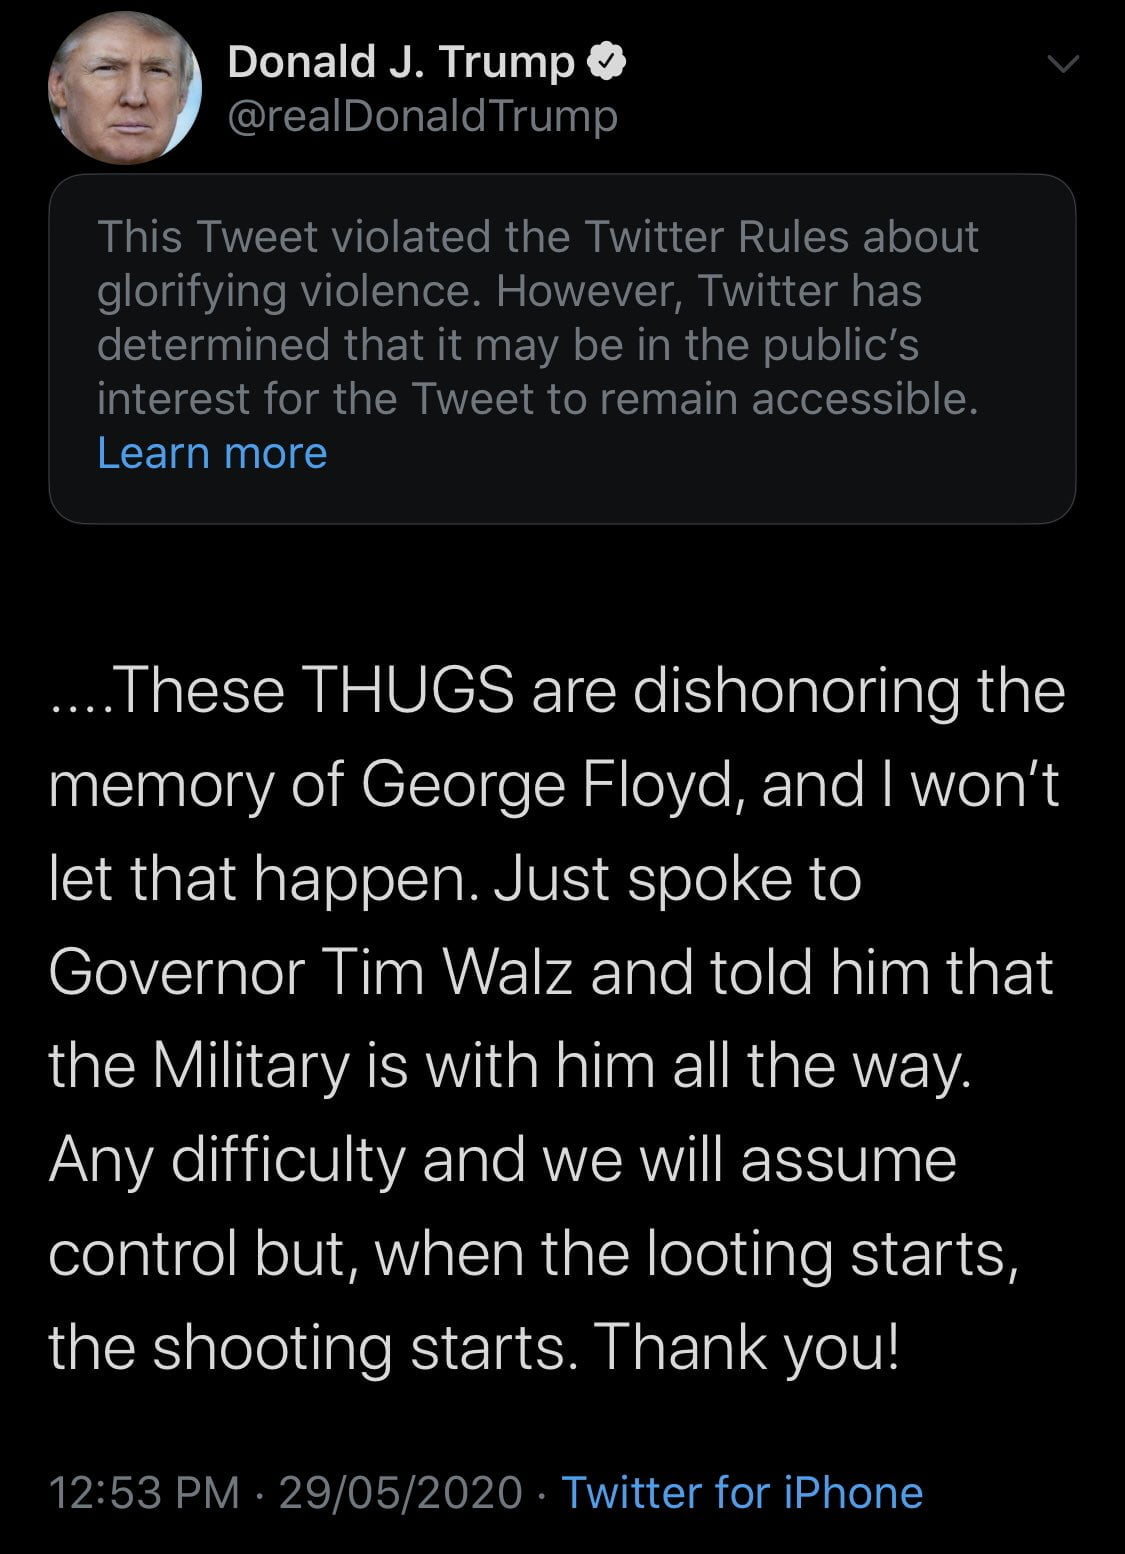Open the tweet options chevron menu
The height and width of the screenshot is (1554, 1125).
[1062, 65]
